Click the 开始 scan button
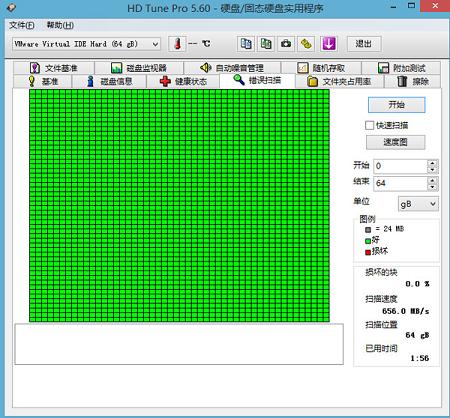 (397, 105)
